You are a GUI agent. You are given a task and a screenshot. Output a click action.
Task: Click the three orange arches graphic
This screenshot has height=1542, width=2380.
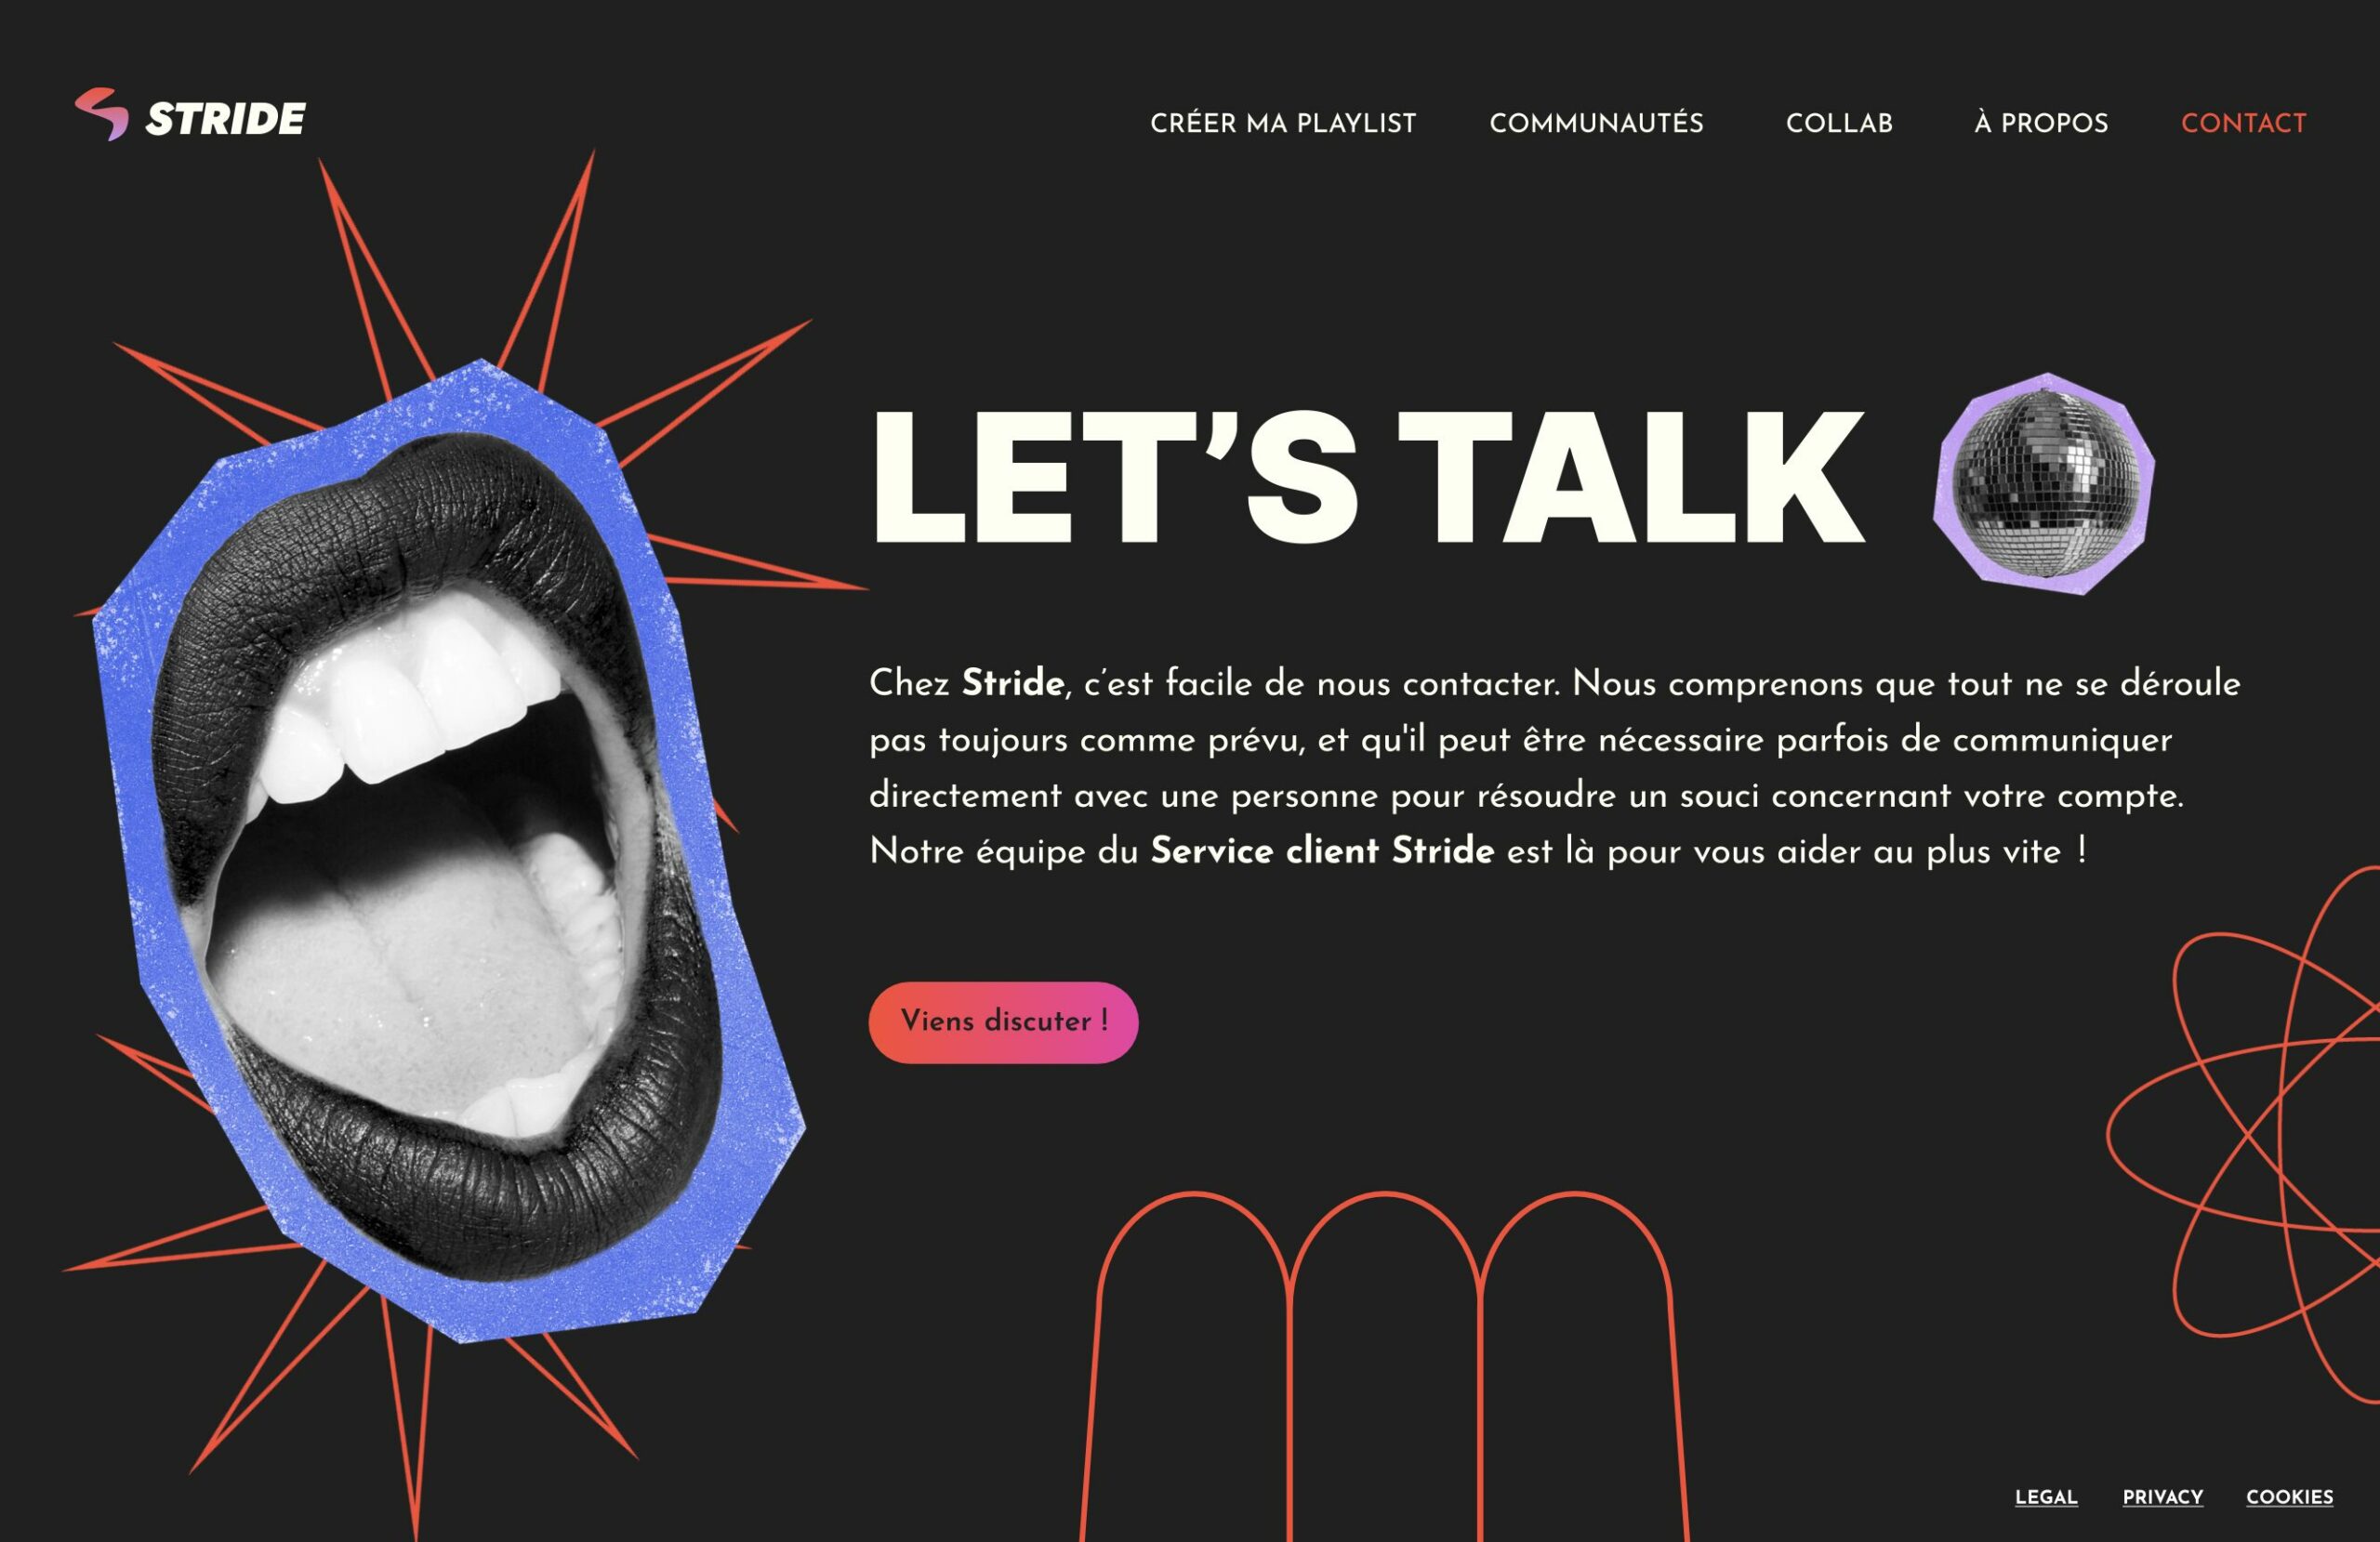click(x=1384, y=1366)
